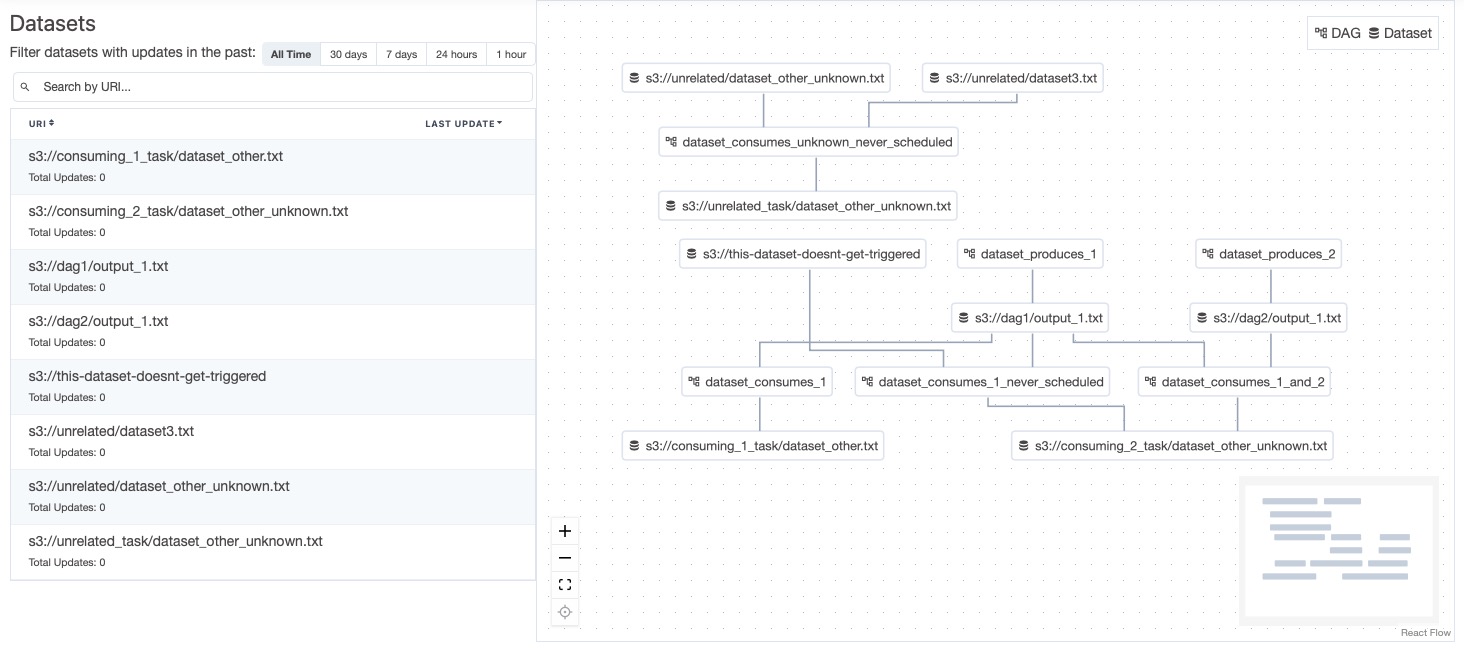Screen dimensions: 1464x648
Task: Enable the 1 hour update filter
Action: (510, 54)
